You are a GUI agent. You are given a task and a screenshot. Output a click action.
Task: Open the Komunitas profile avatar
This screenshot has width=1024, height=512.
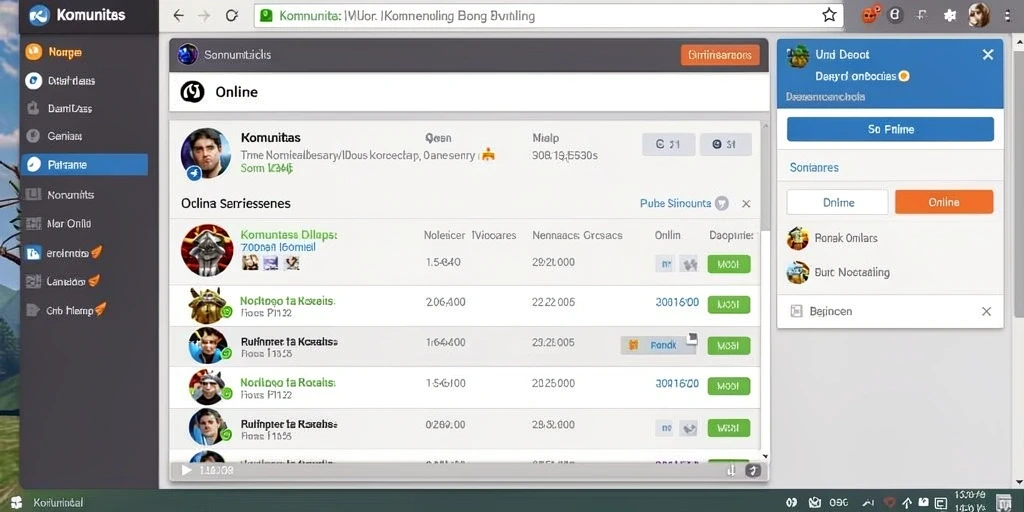(205, 154)
